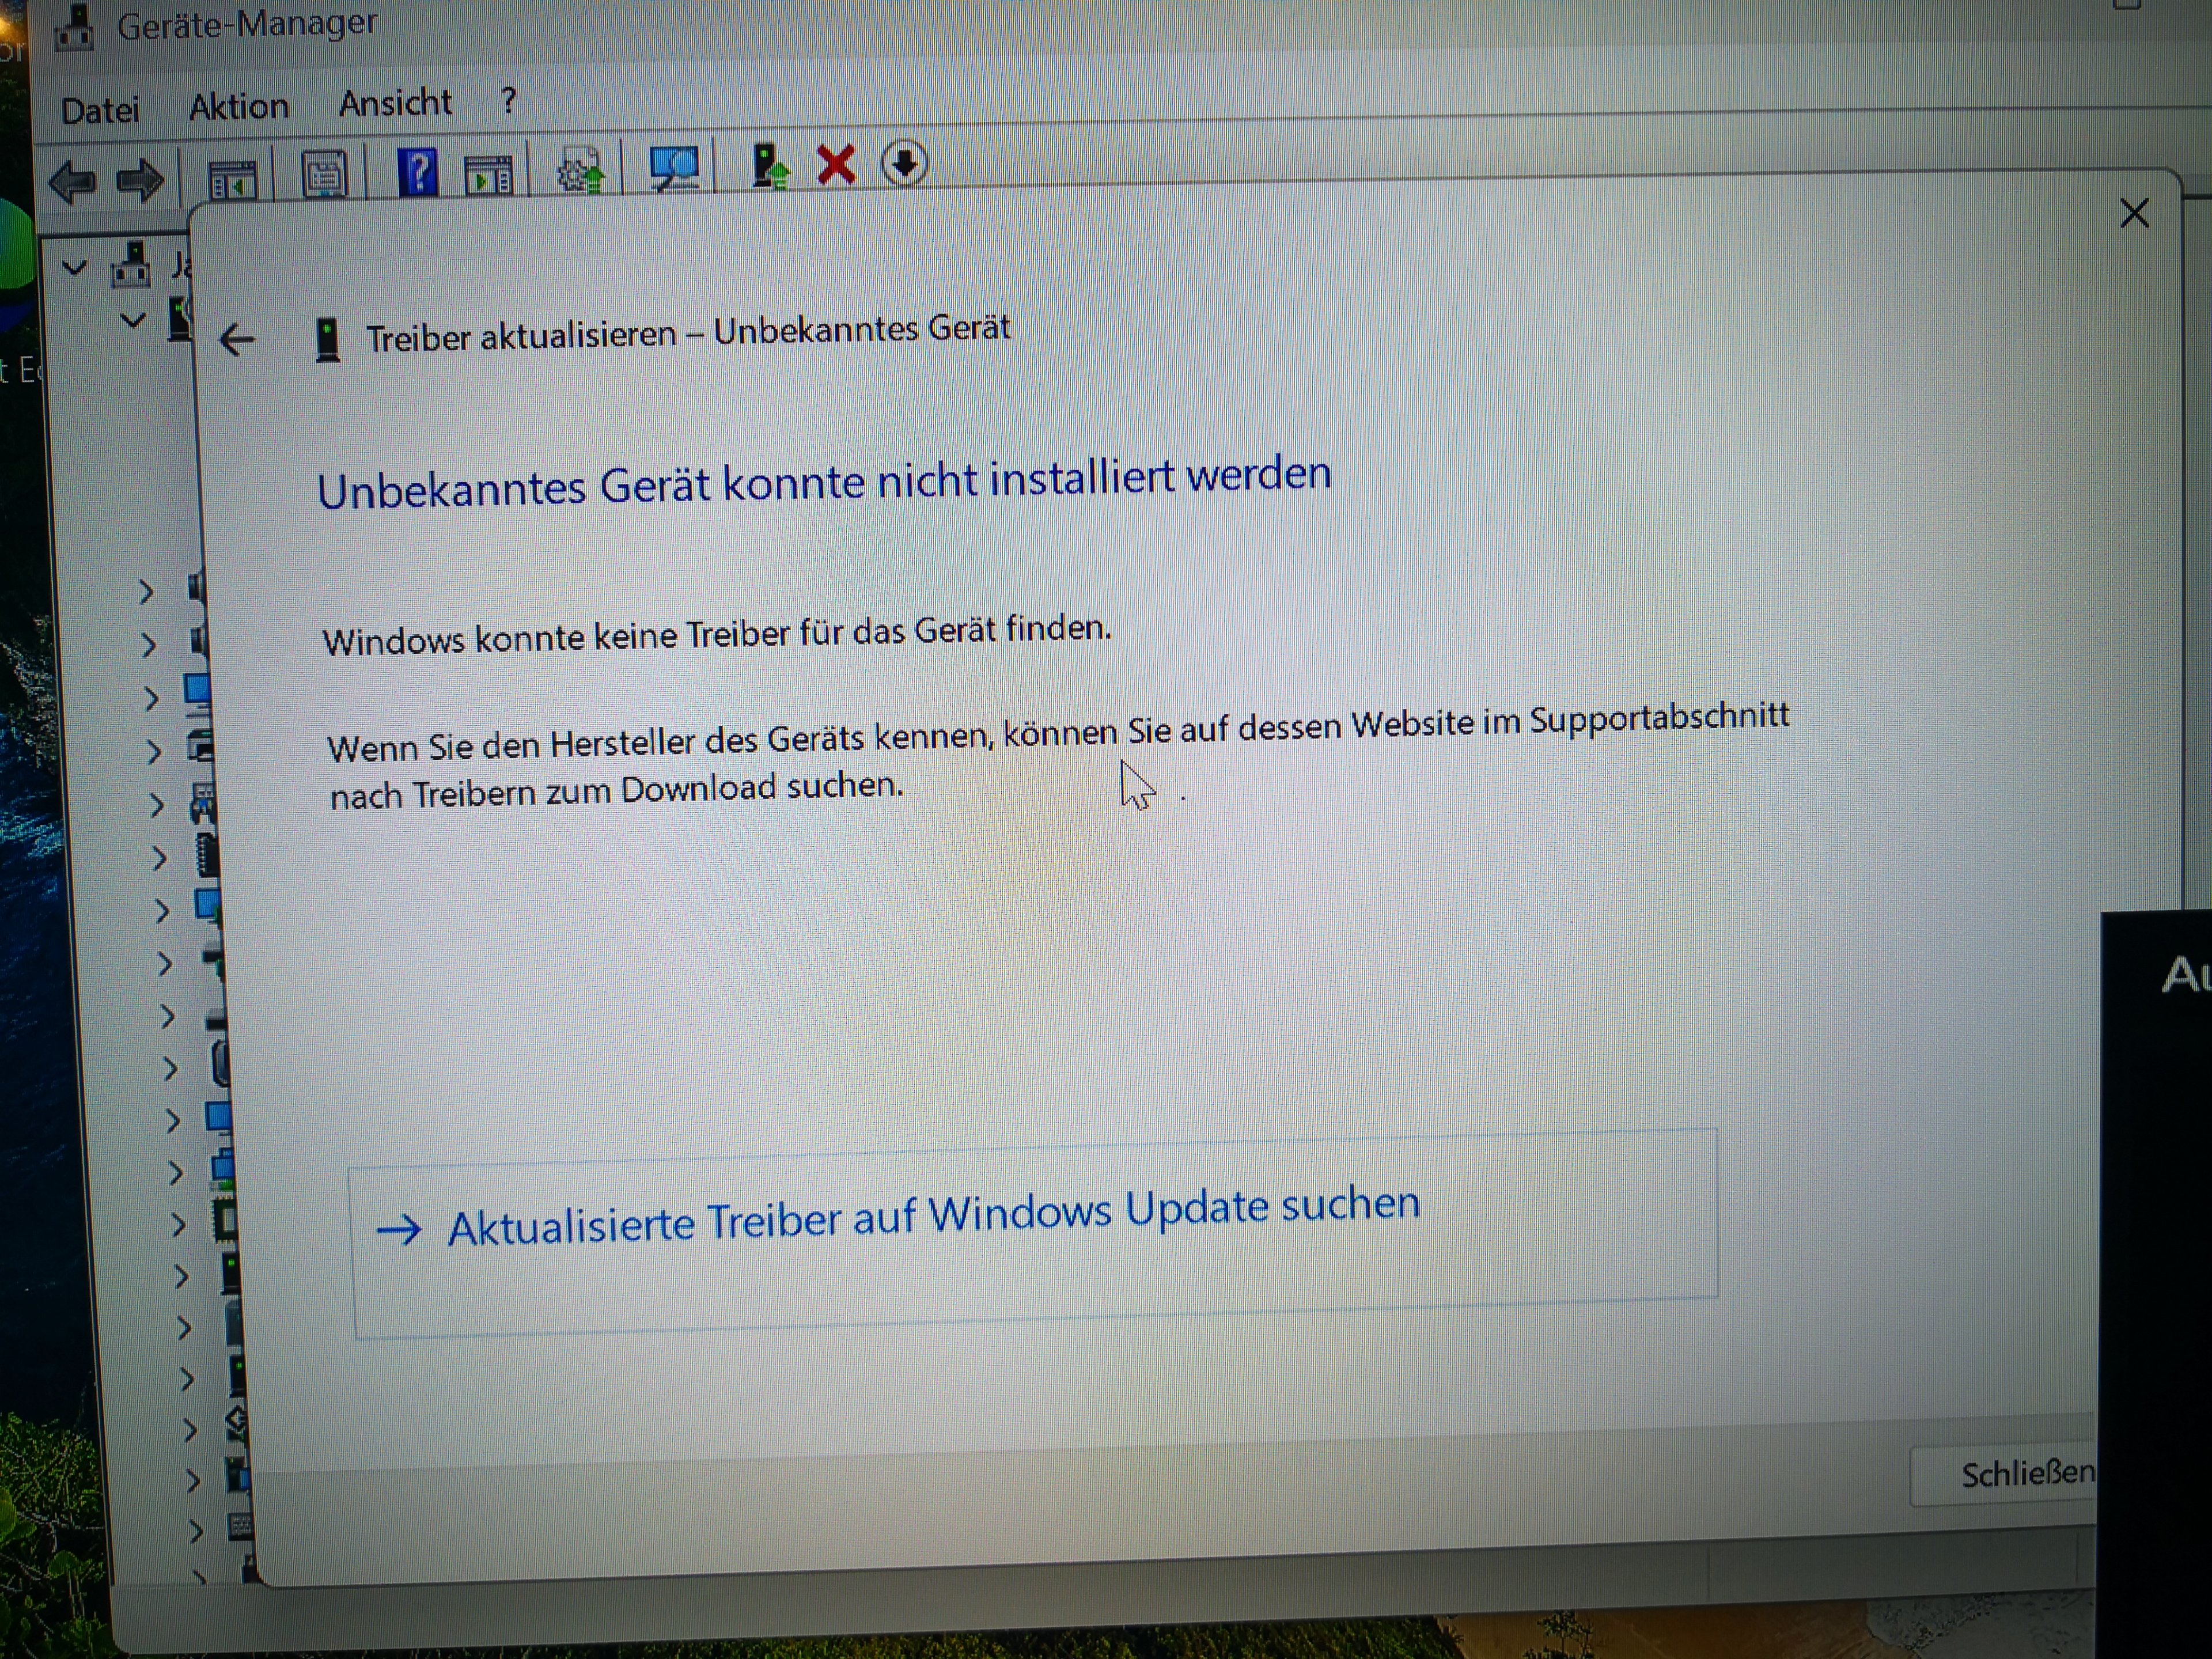Click the scan for hardware changes icon

click(x=674, y=167)
